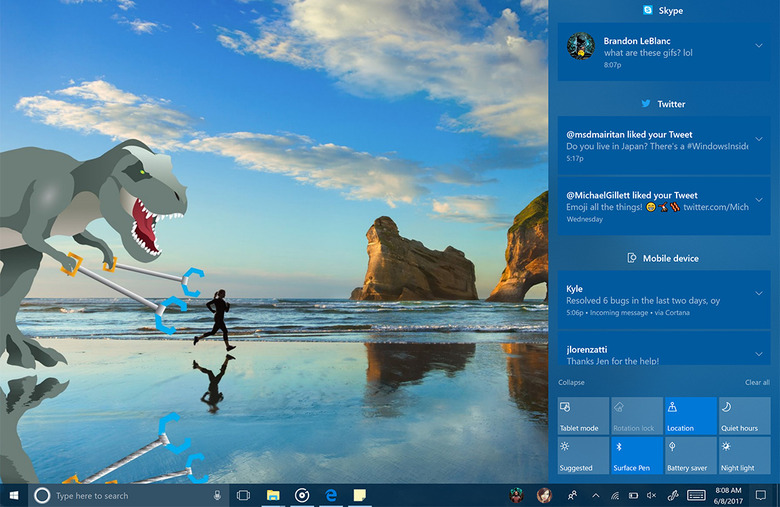Click the Groove Music taskbar icon
This screenshot has width=780, height=507.
301,495
